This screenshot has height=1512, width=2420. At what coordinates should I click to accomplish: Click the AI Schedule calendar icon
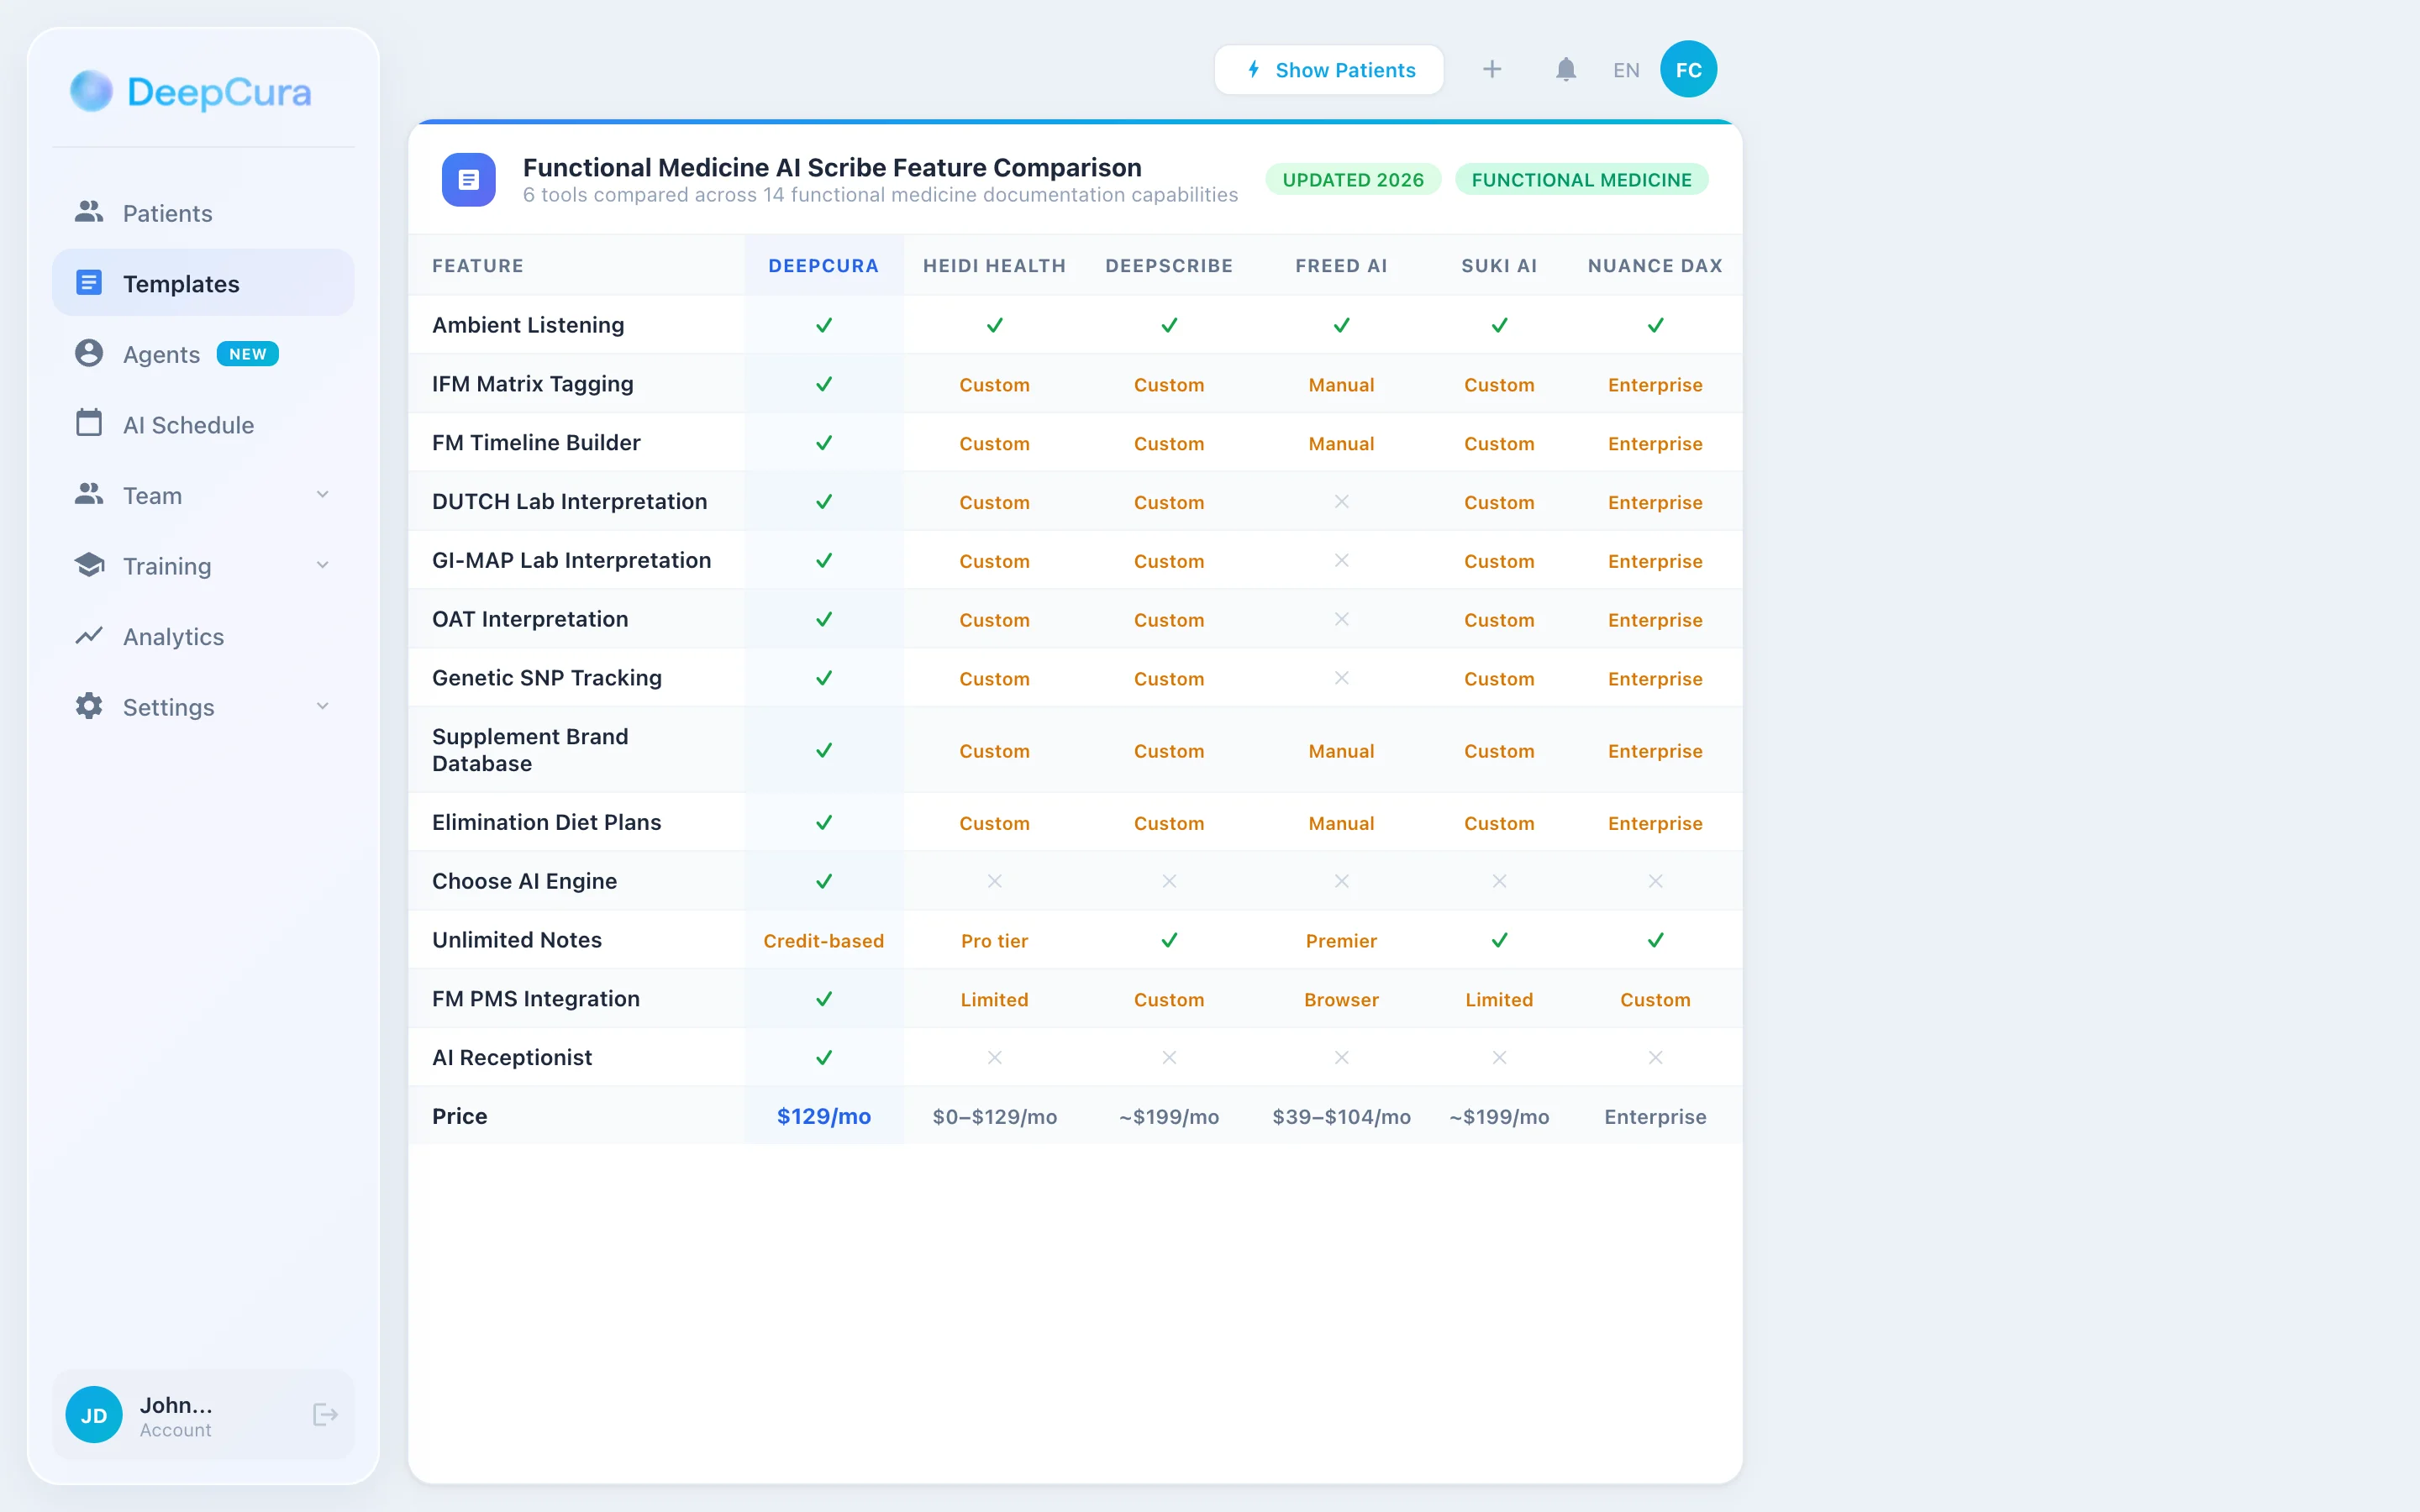point(89,424)
